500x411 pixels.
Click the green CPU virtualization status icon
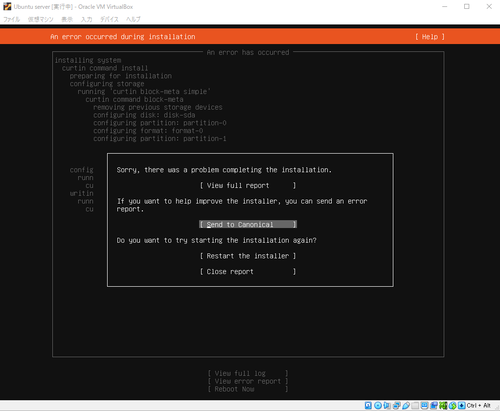(x=443, y=405)
